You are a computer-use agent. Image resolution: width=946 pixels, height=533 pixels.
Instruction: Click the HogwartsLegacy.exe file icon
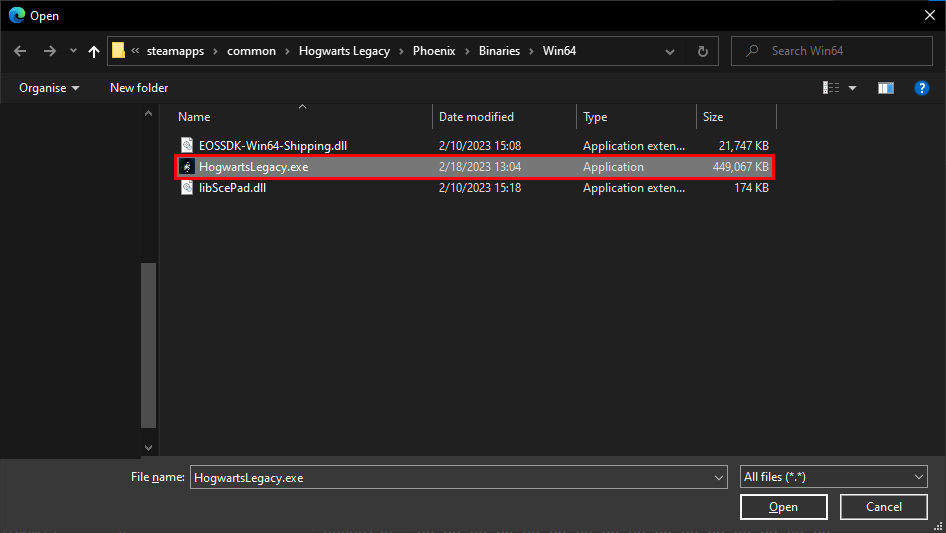[186, 167]
